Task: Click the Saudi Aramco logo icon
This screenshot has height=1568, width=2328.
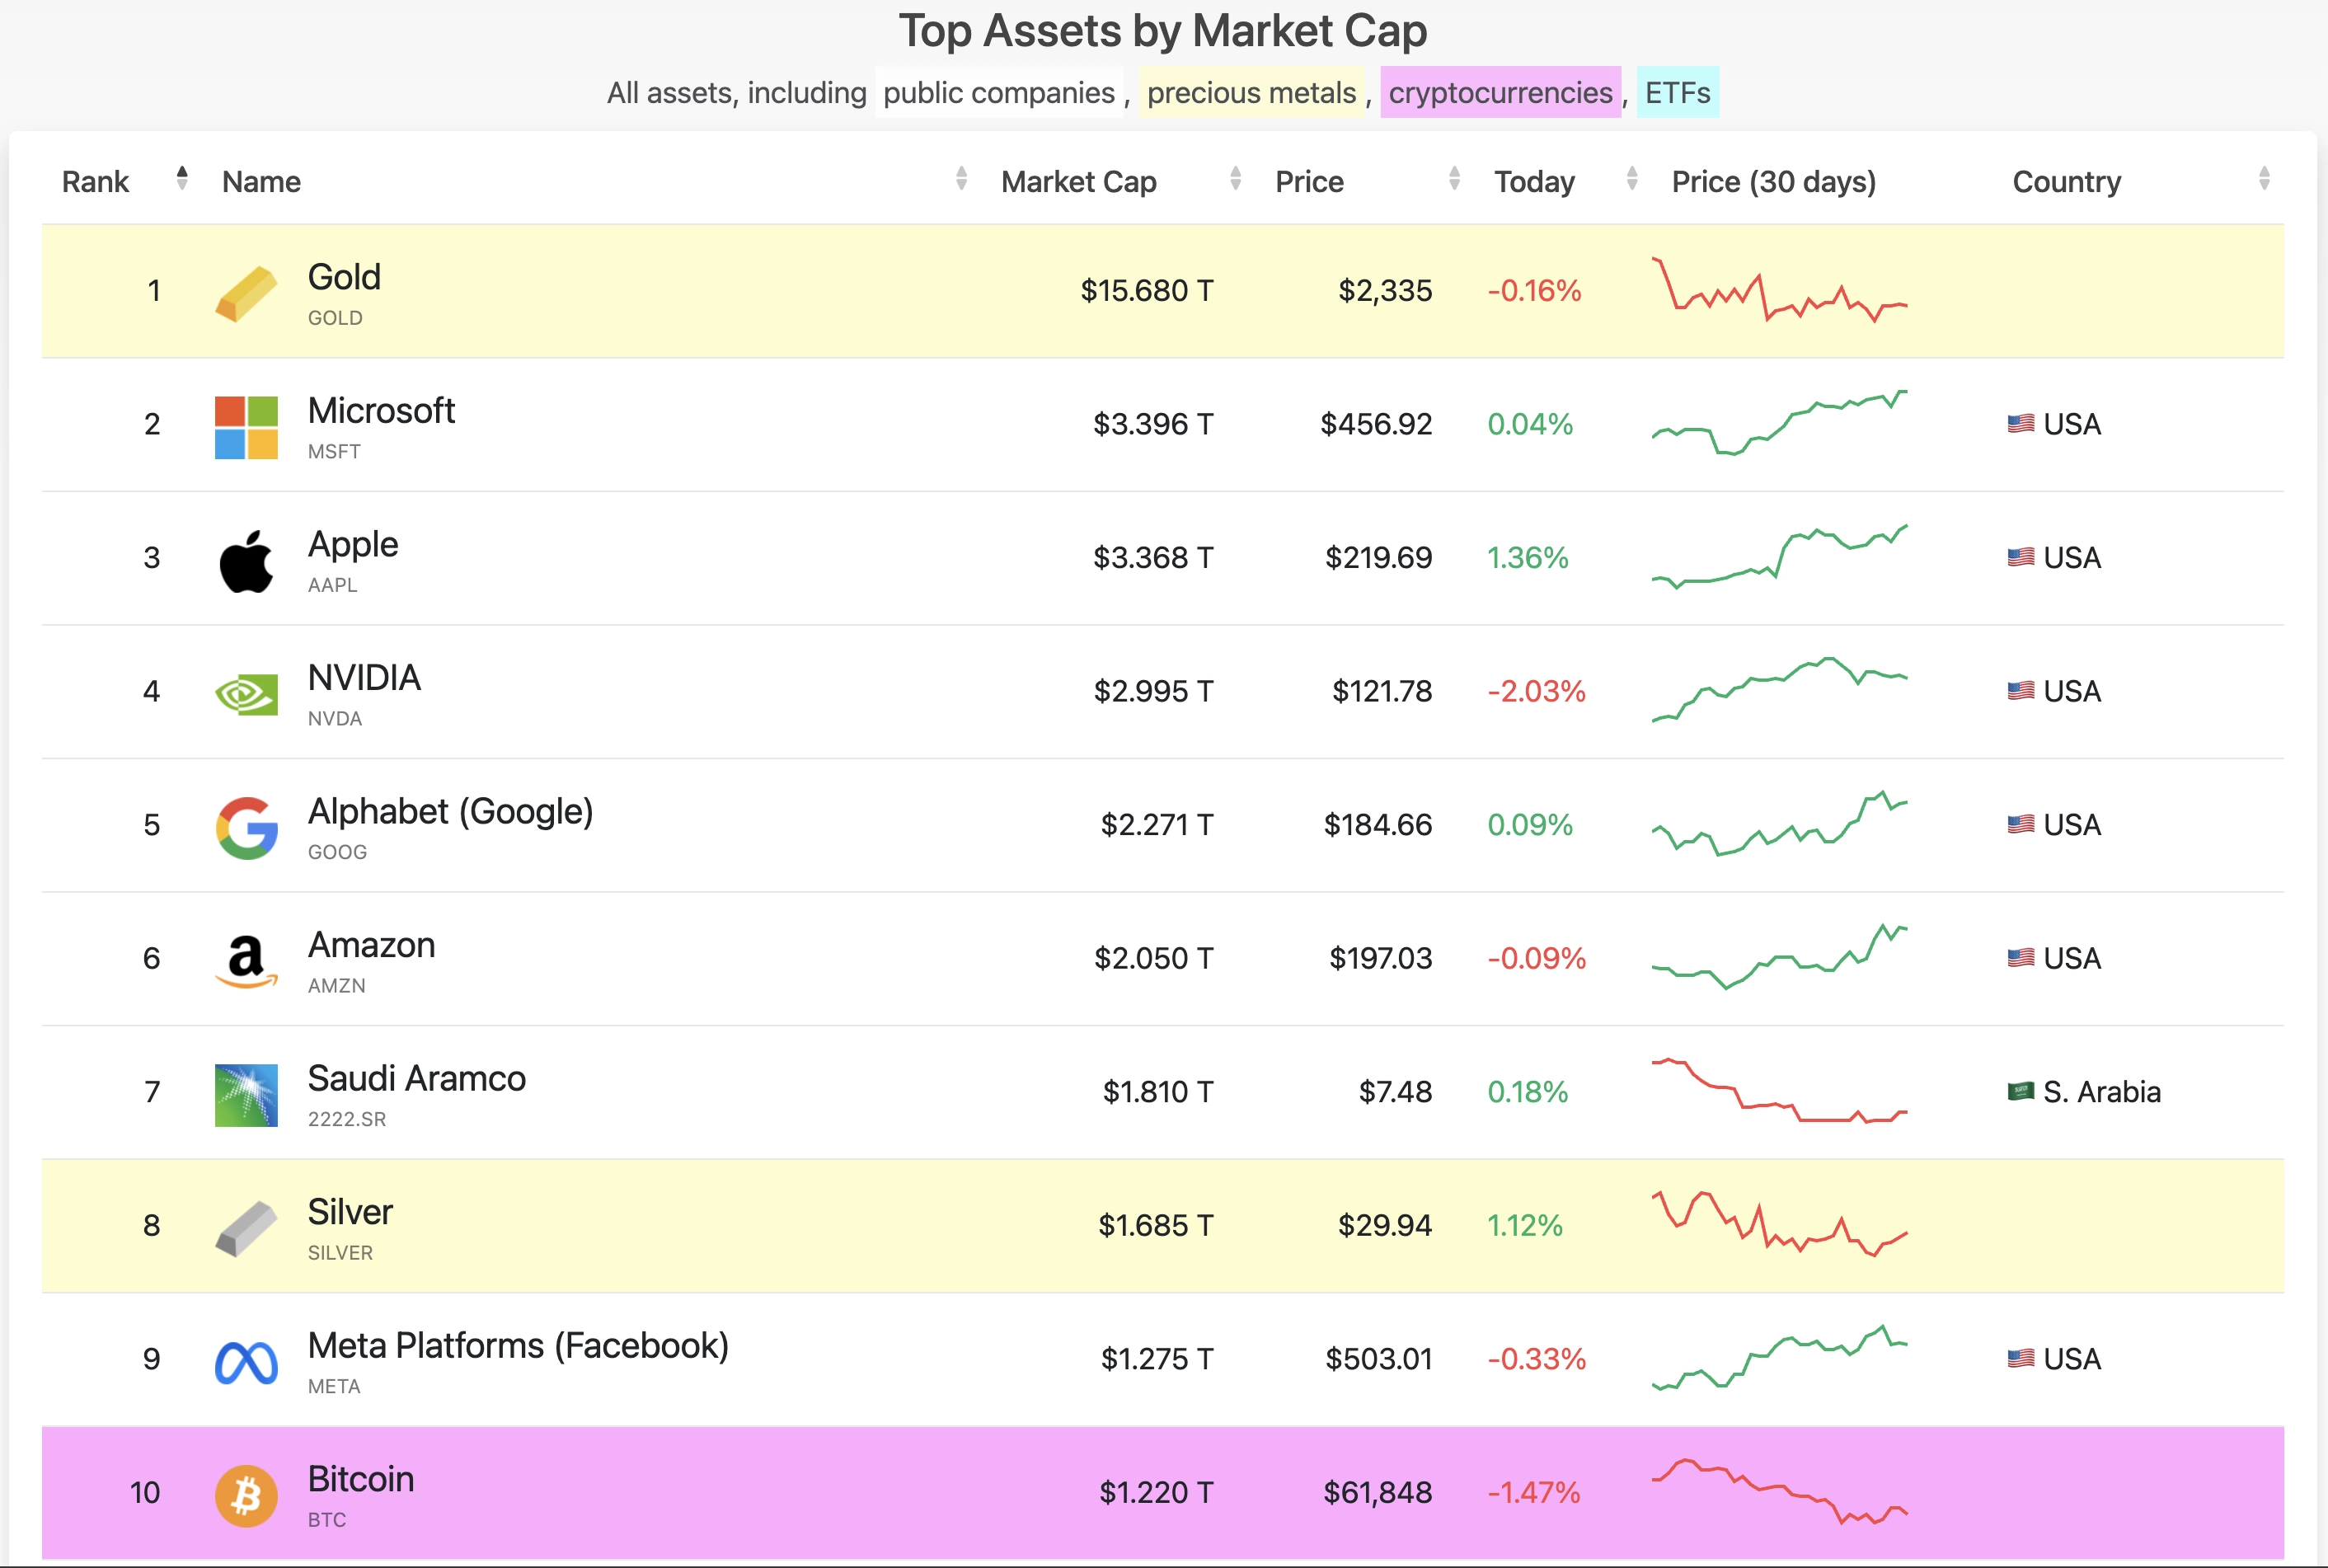Action: click(246, 1095)
